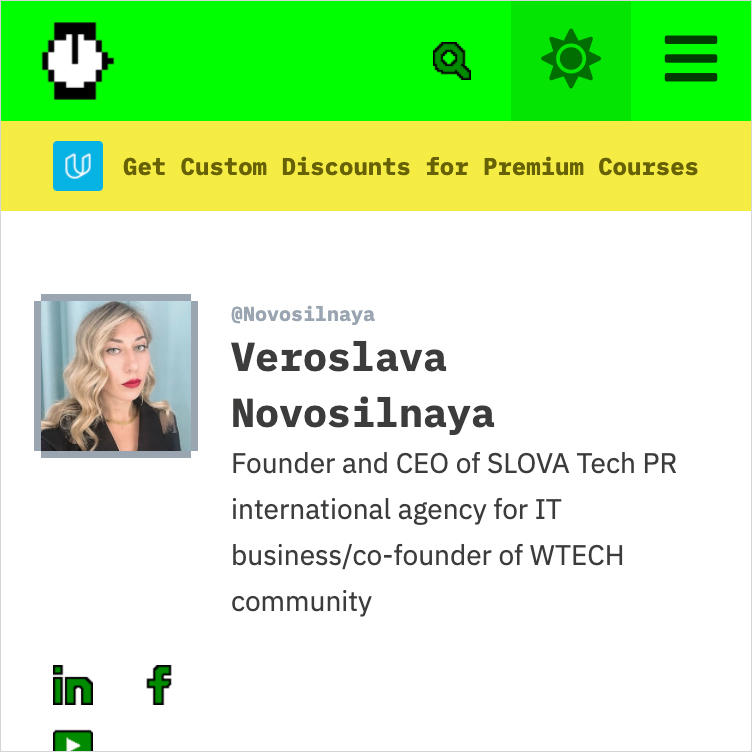
Task: Open Get Custom Discounts for Premium Courses
Action: (411, 167)
